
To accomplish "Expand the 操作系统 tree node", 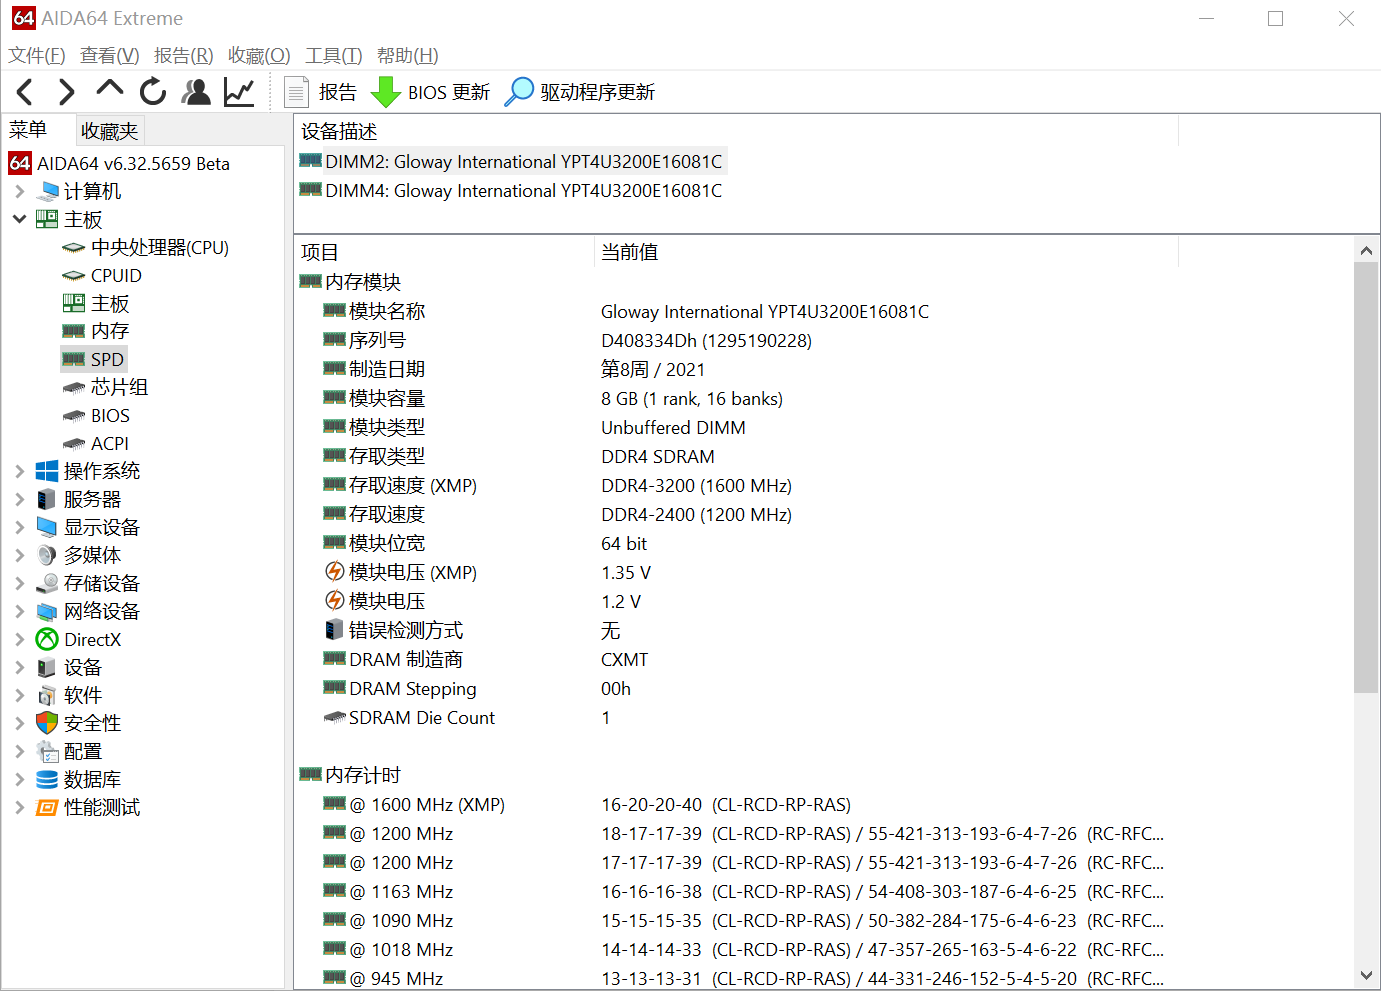I will [19, 471].
